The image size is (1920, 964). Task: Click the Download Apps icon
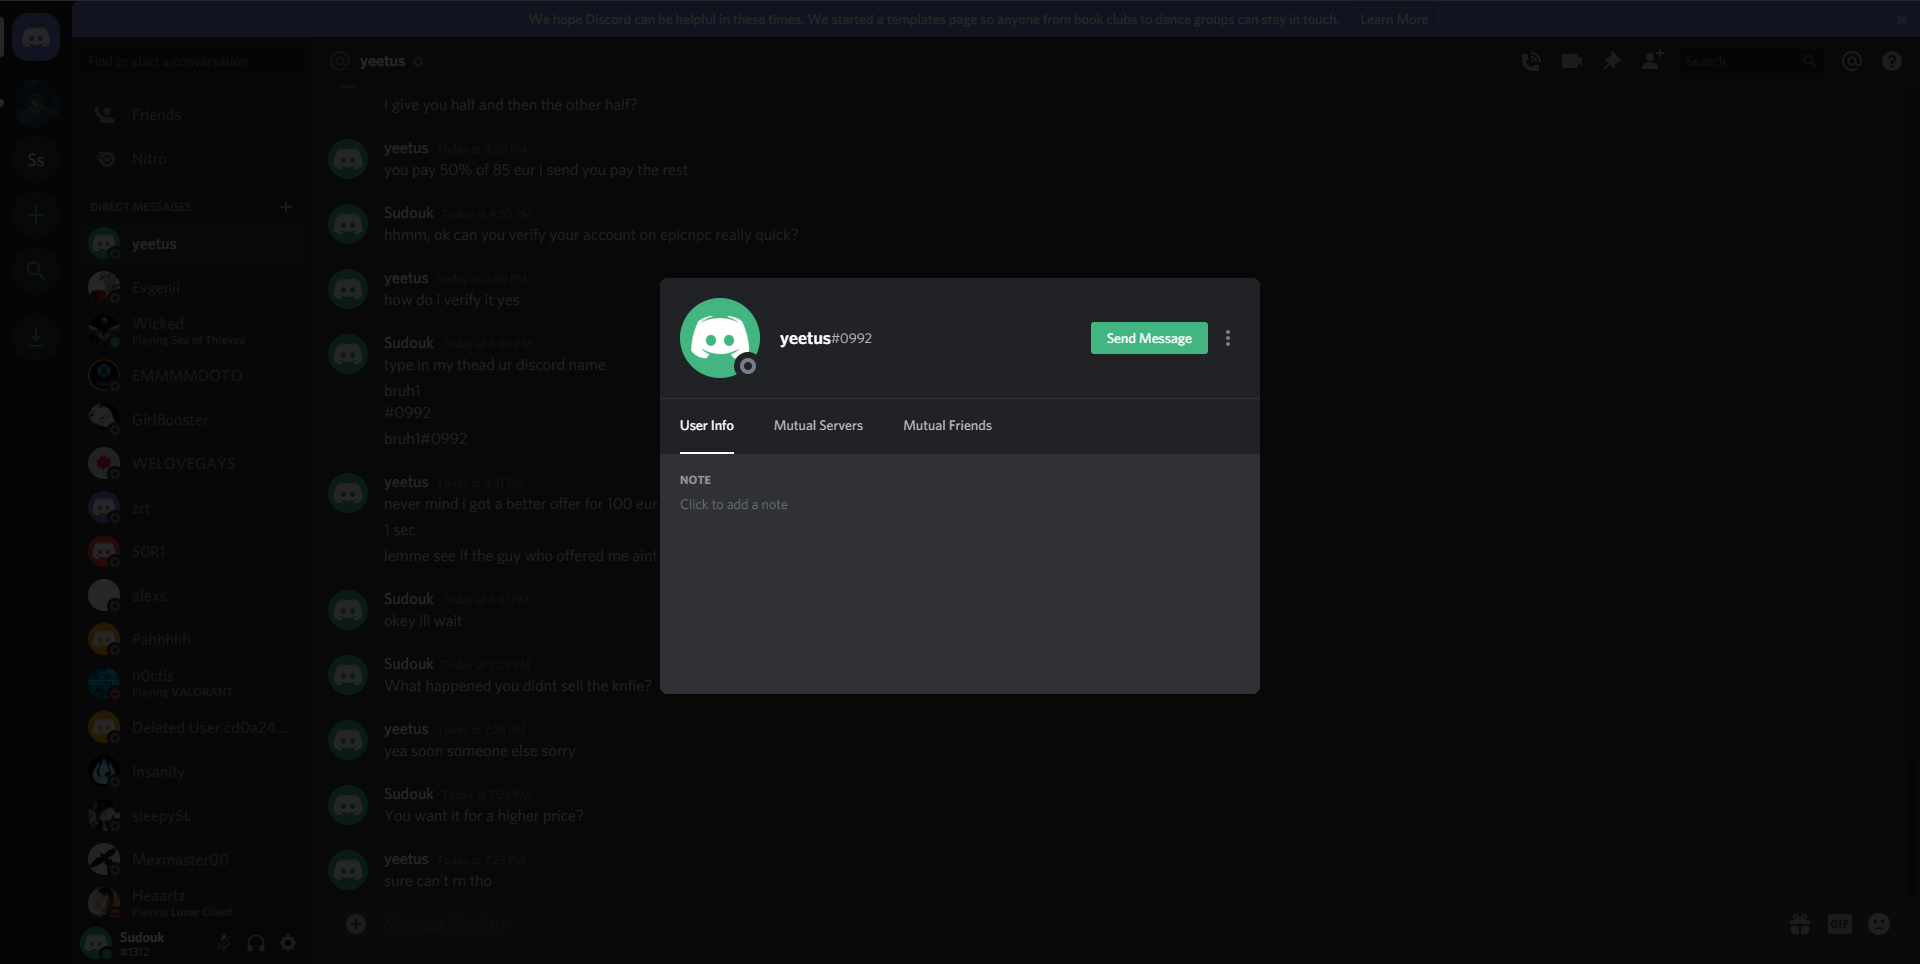click(36, 337)
